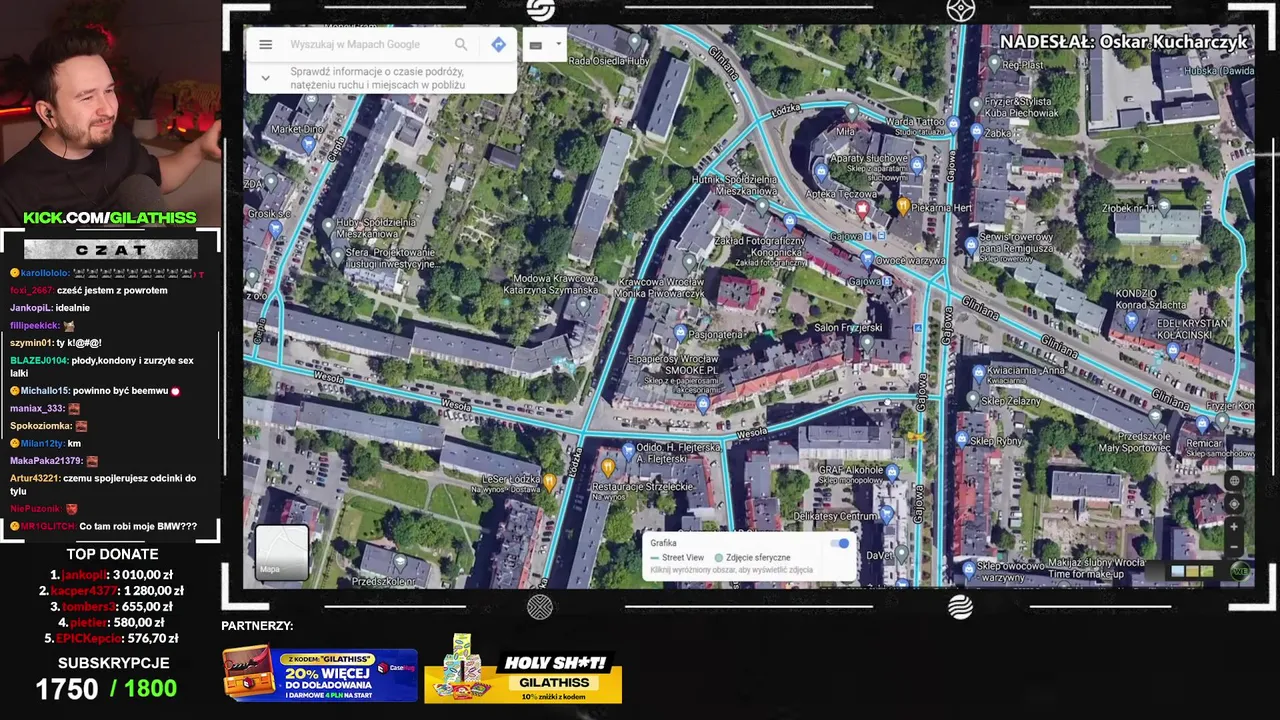Select the Restauracje Strzeleckie restaurant pin
1280x720 pixels.
(x=608, y=468)
